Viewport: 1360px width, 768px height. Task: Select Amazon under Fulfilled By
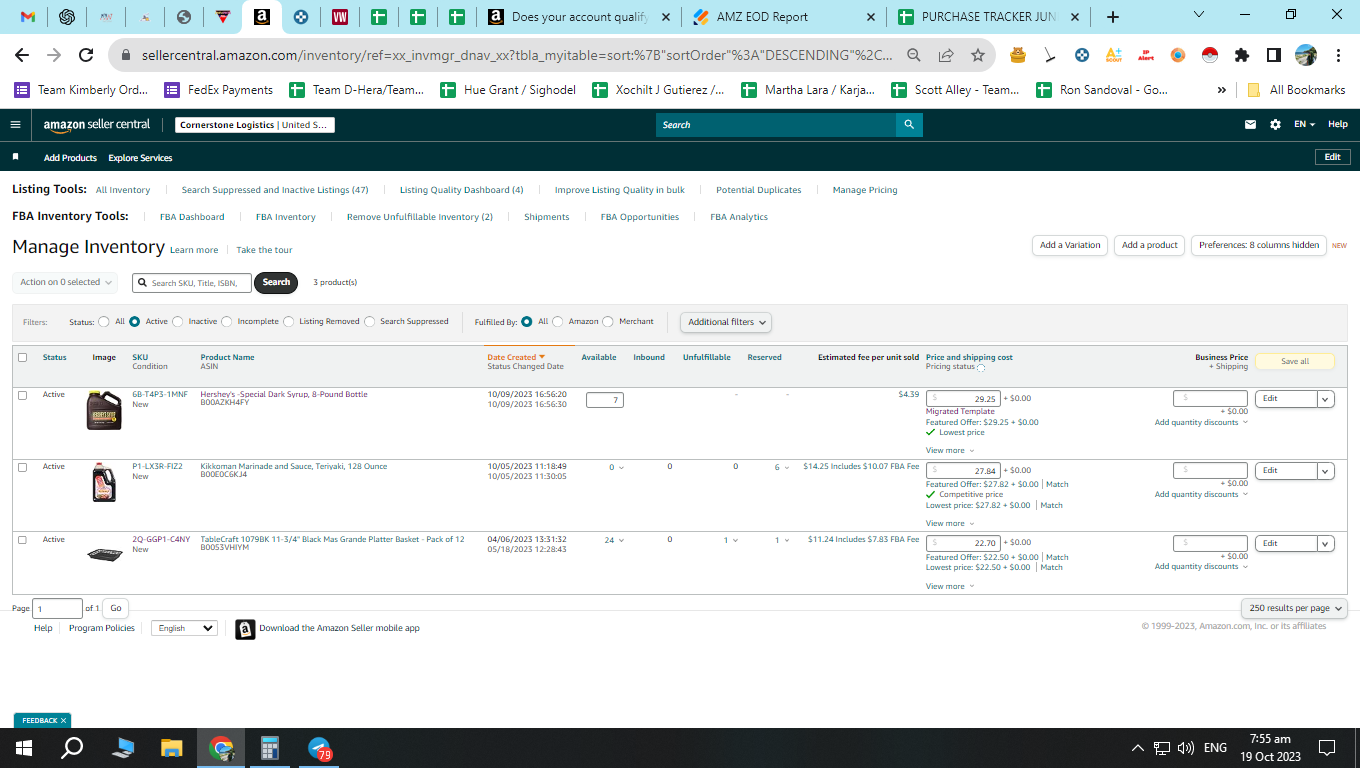[558, 322]
